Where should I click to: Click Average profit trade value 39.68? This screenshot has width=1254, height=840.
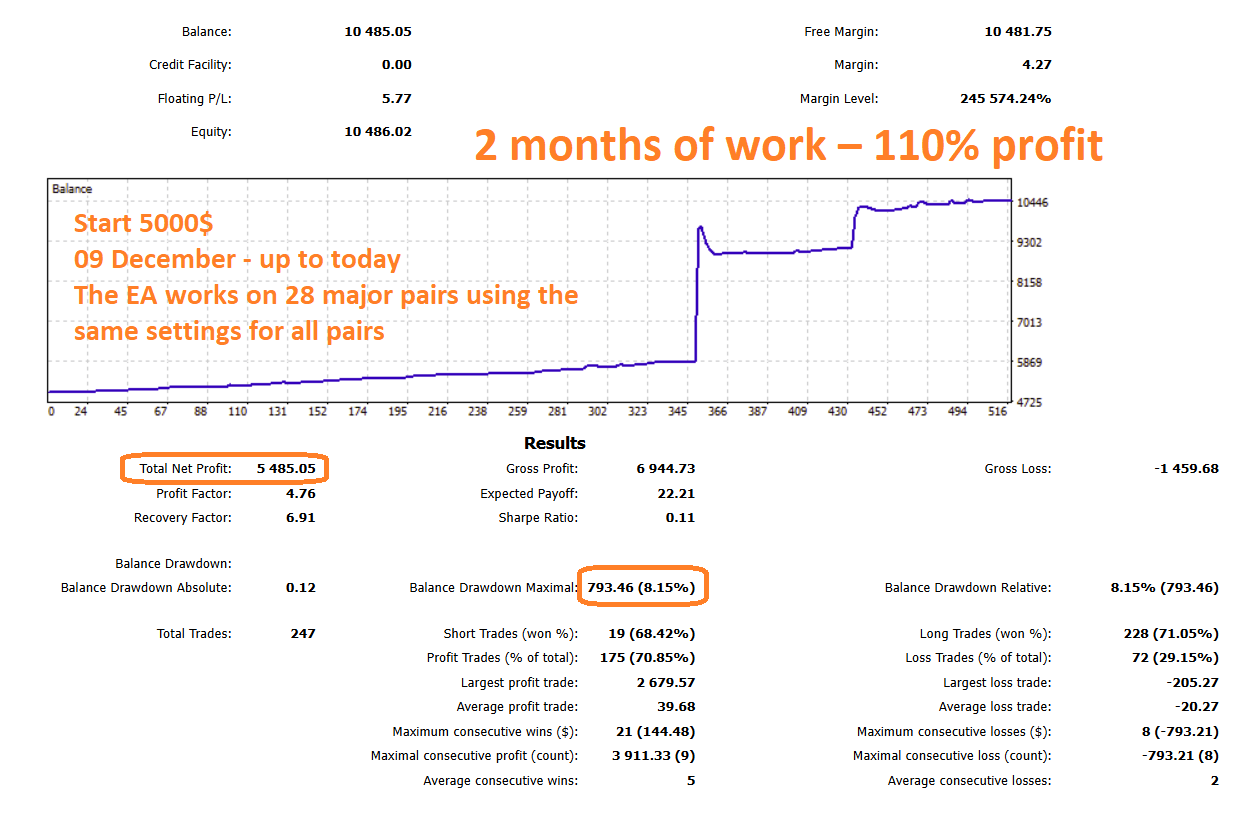click(676, 707)
